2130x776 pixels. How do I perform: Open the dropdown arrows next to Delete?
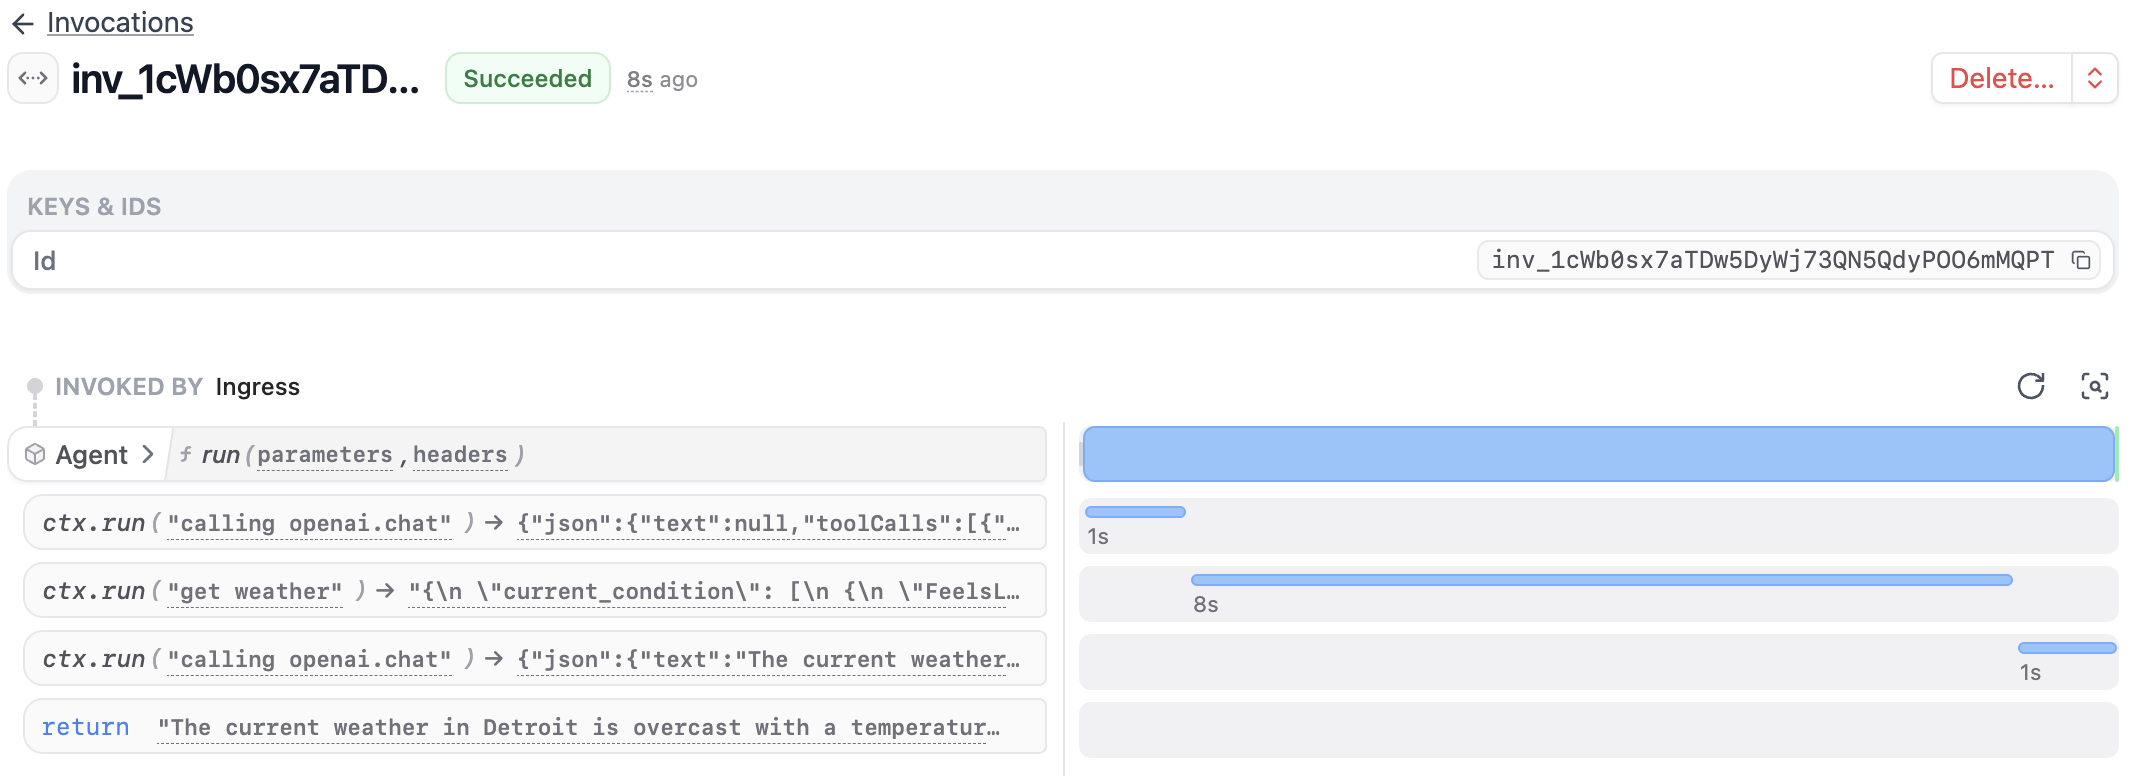2095,78
